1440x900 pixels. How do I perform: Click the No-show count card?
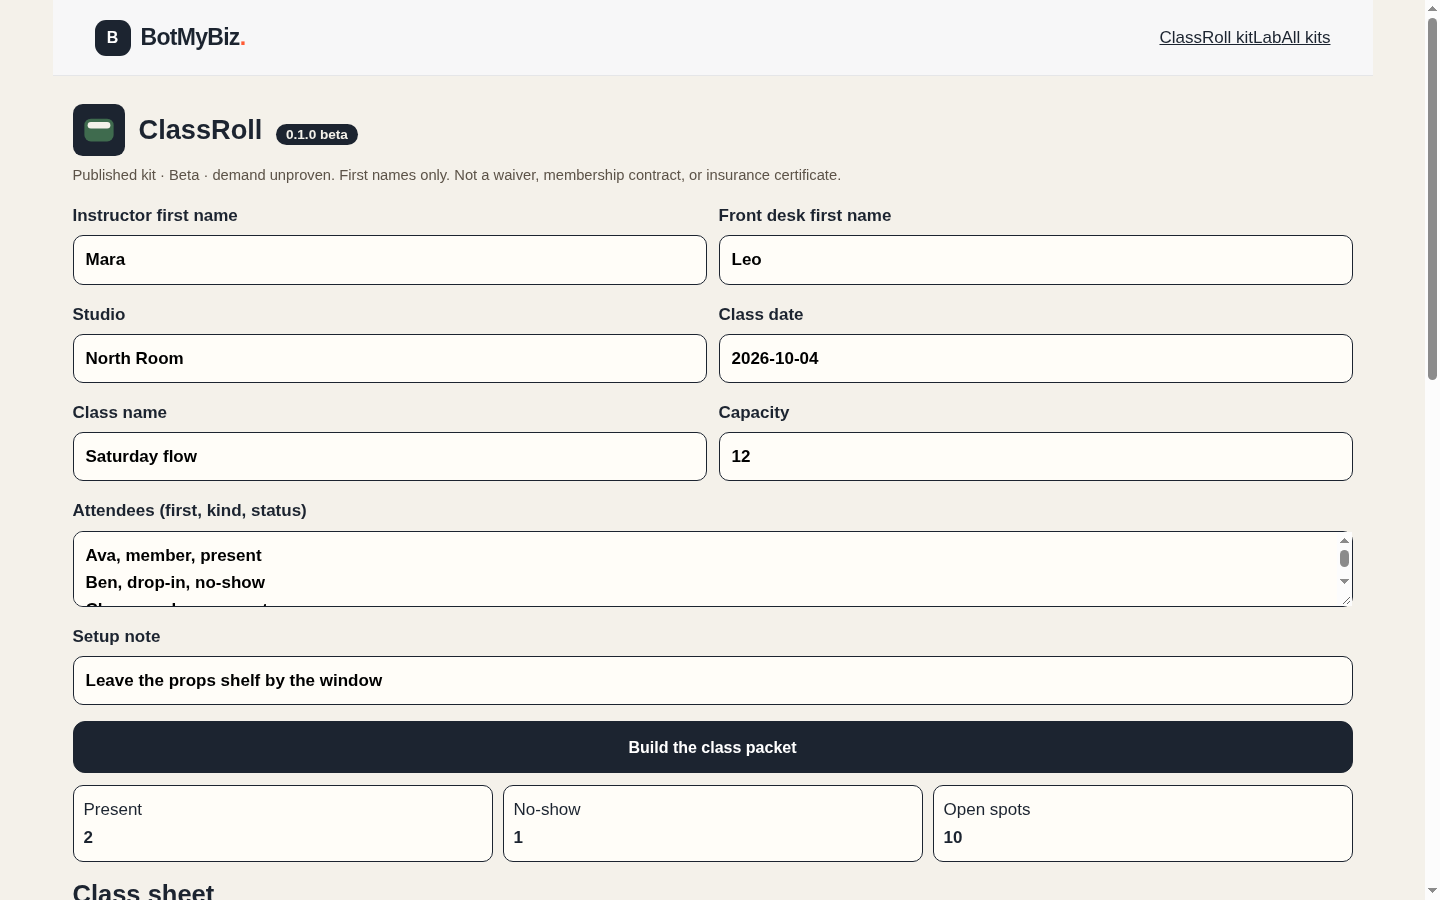713,823
